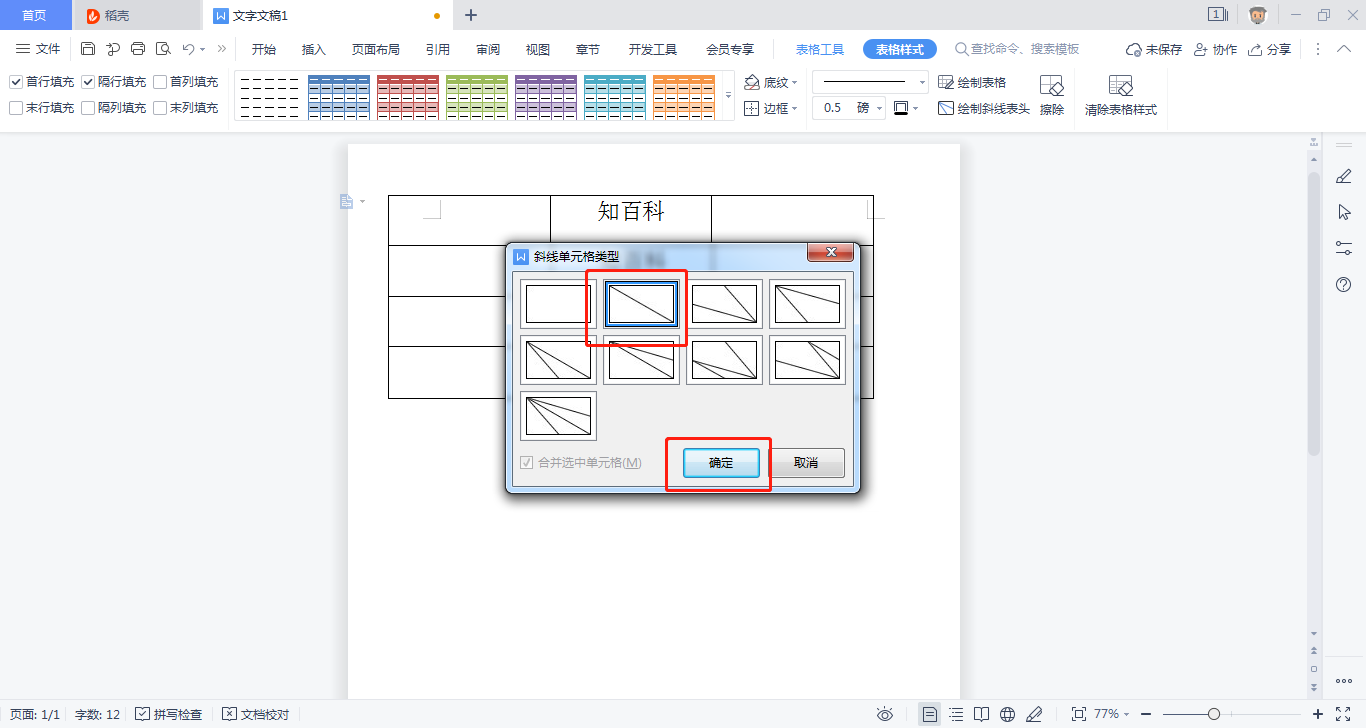Toggle 合并选中单元格 checkbox in dialog
Viewport: 1366px width, 728px height.
point(527,463)
